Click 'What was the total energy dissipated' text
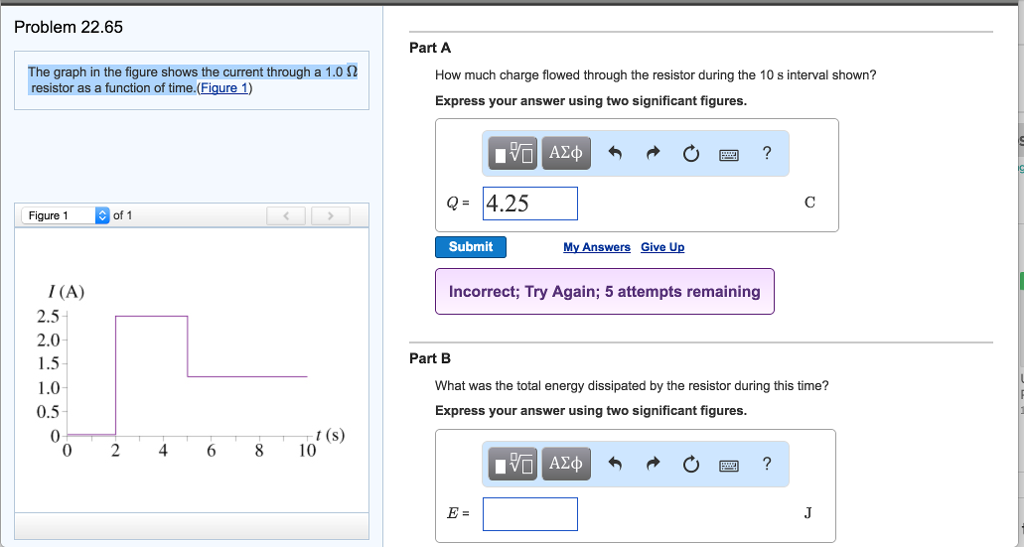The width and height of the screenshot is (1024, 547). click(x=632, y=386)
